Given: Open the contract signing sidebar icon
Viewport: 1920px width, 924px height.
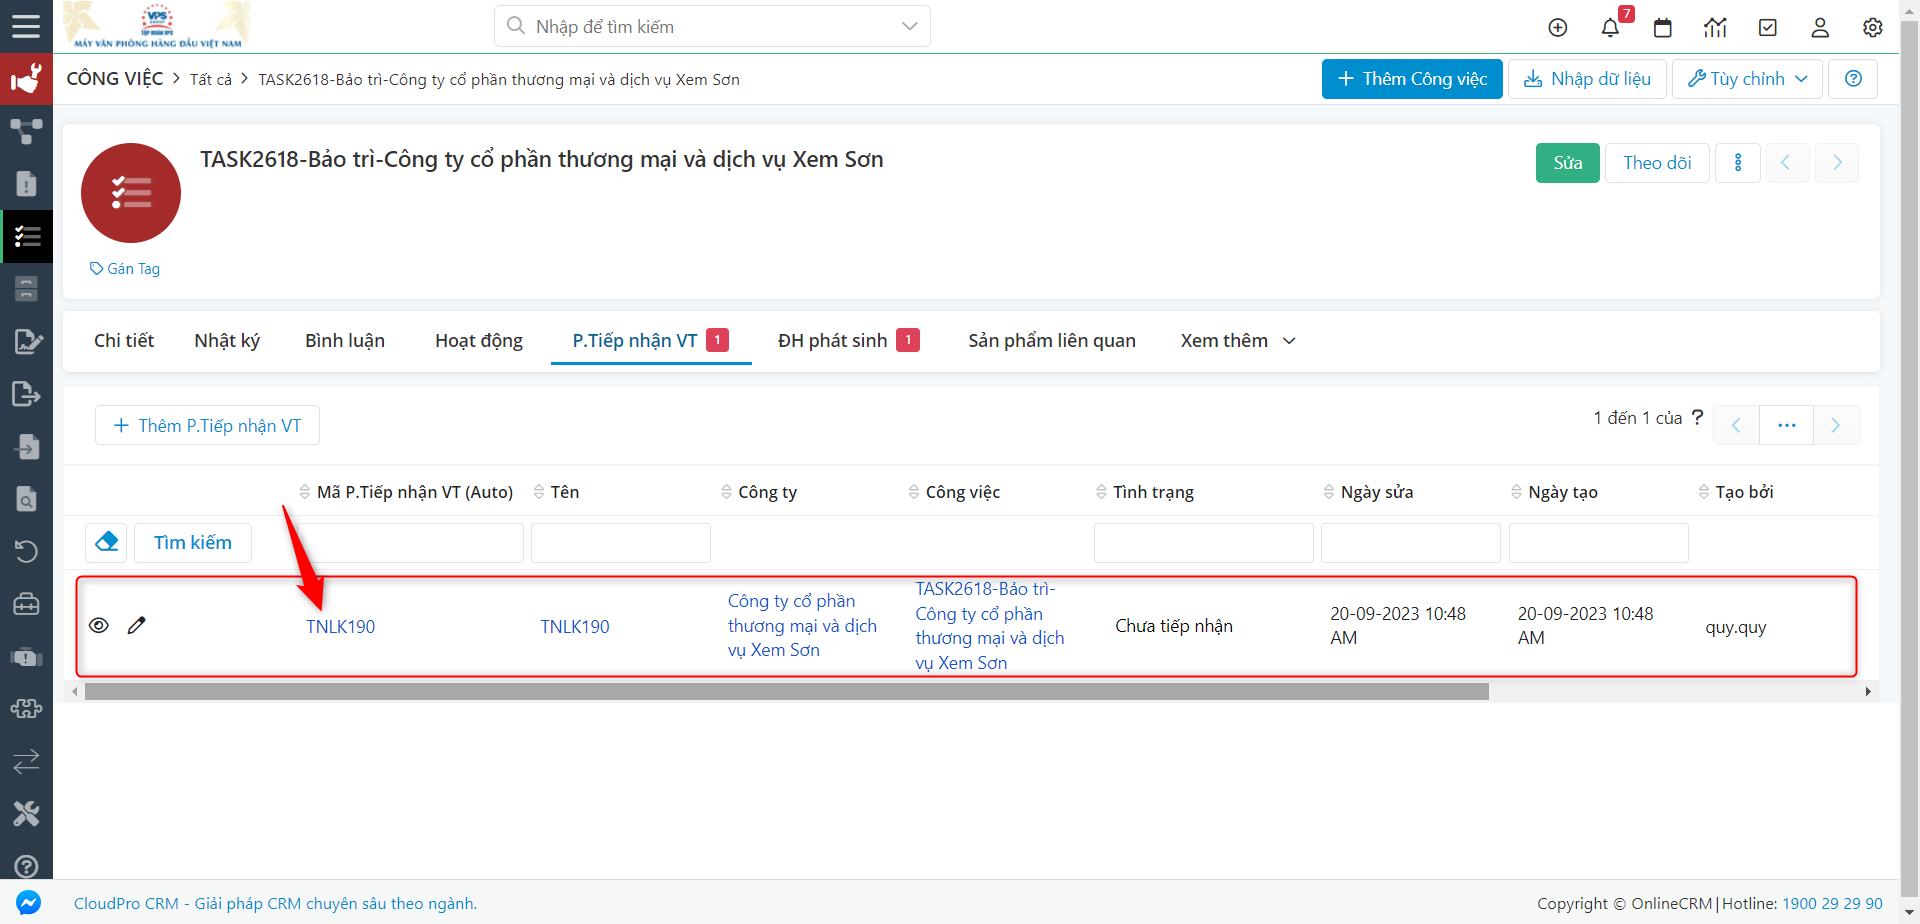Looking at the screenshot, I should [27, 341].
